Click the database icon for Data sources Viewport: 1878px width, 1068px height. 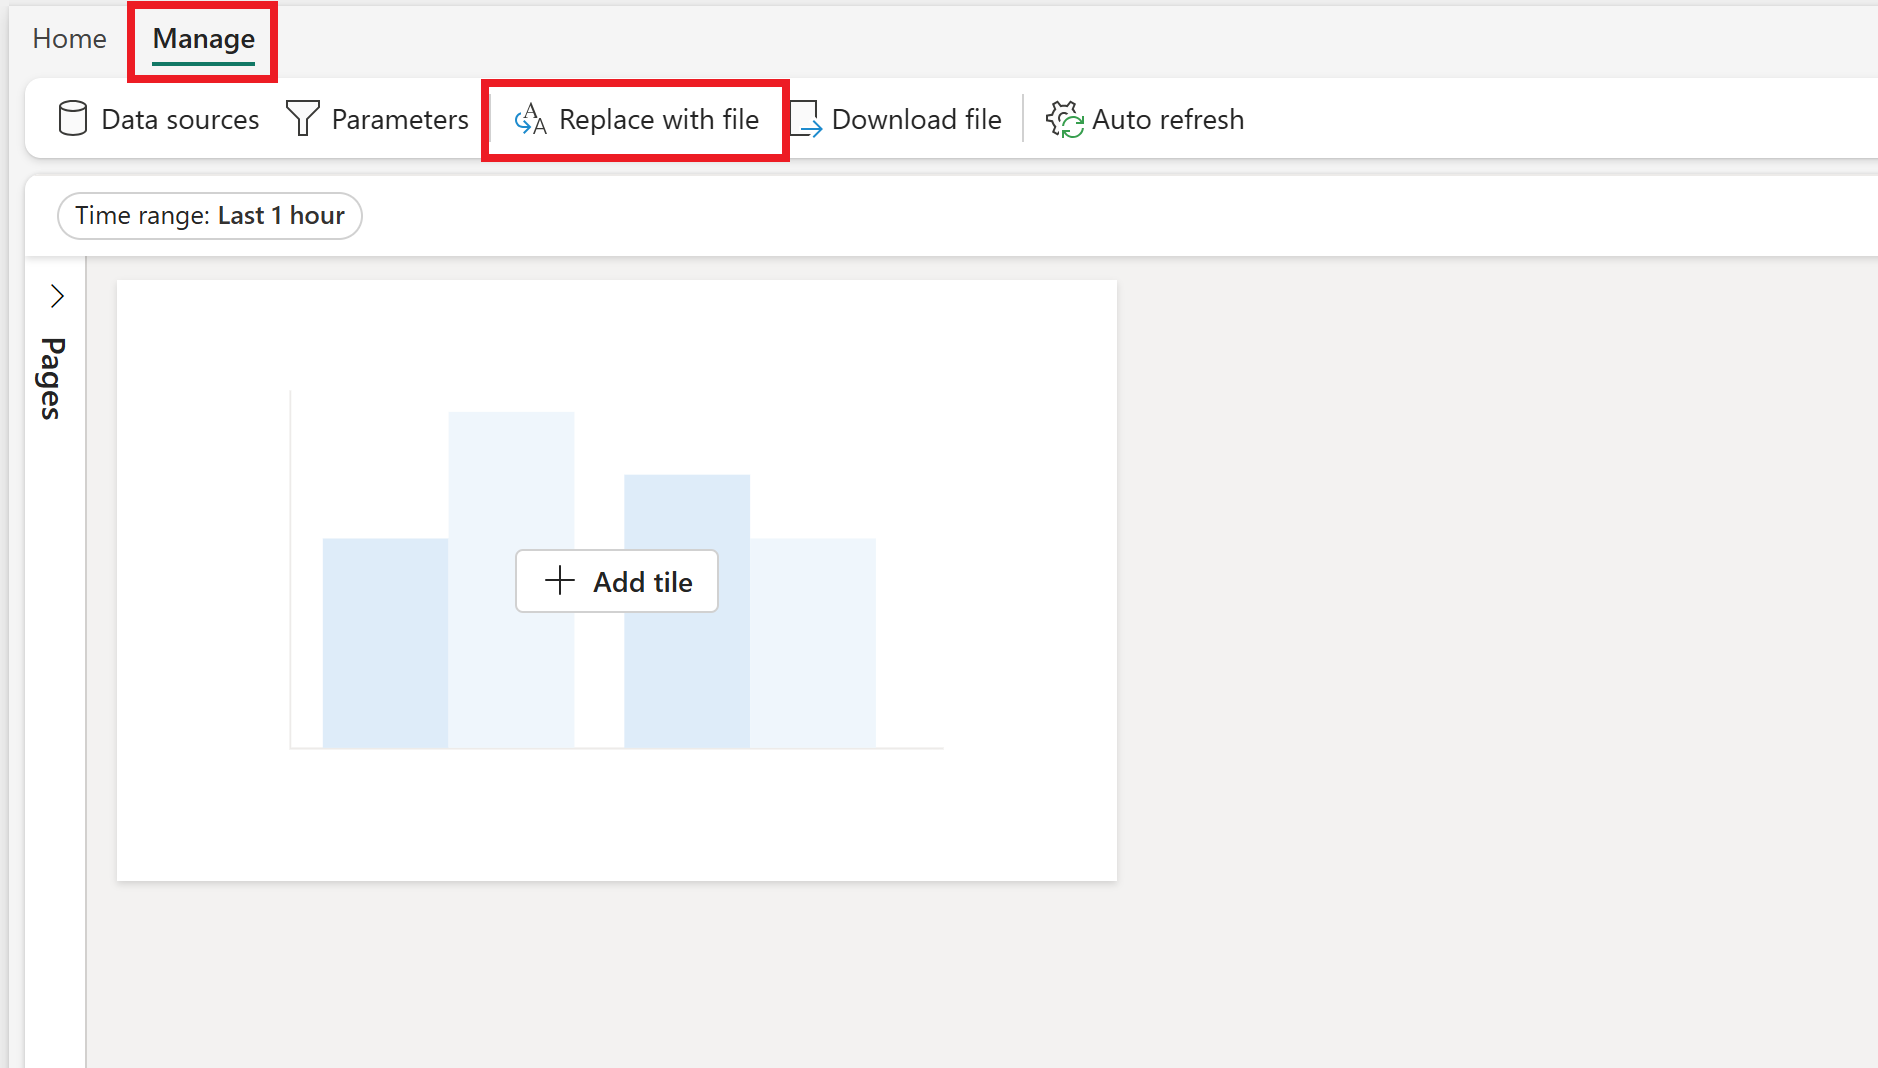point(72,118)
